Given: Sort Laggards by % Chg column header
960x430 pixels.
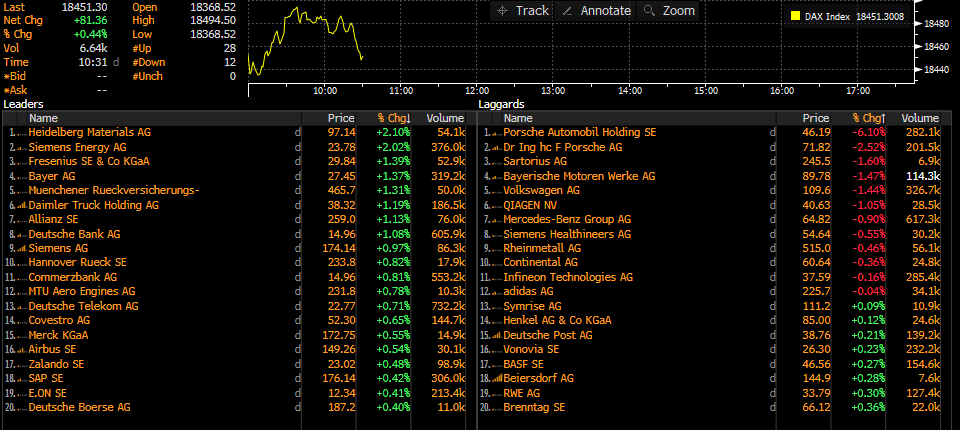Looking at the screenshot, I should (x=869, y=118).
